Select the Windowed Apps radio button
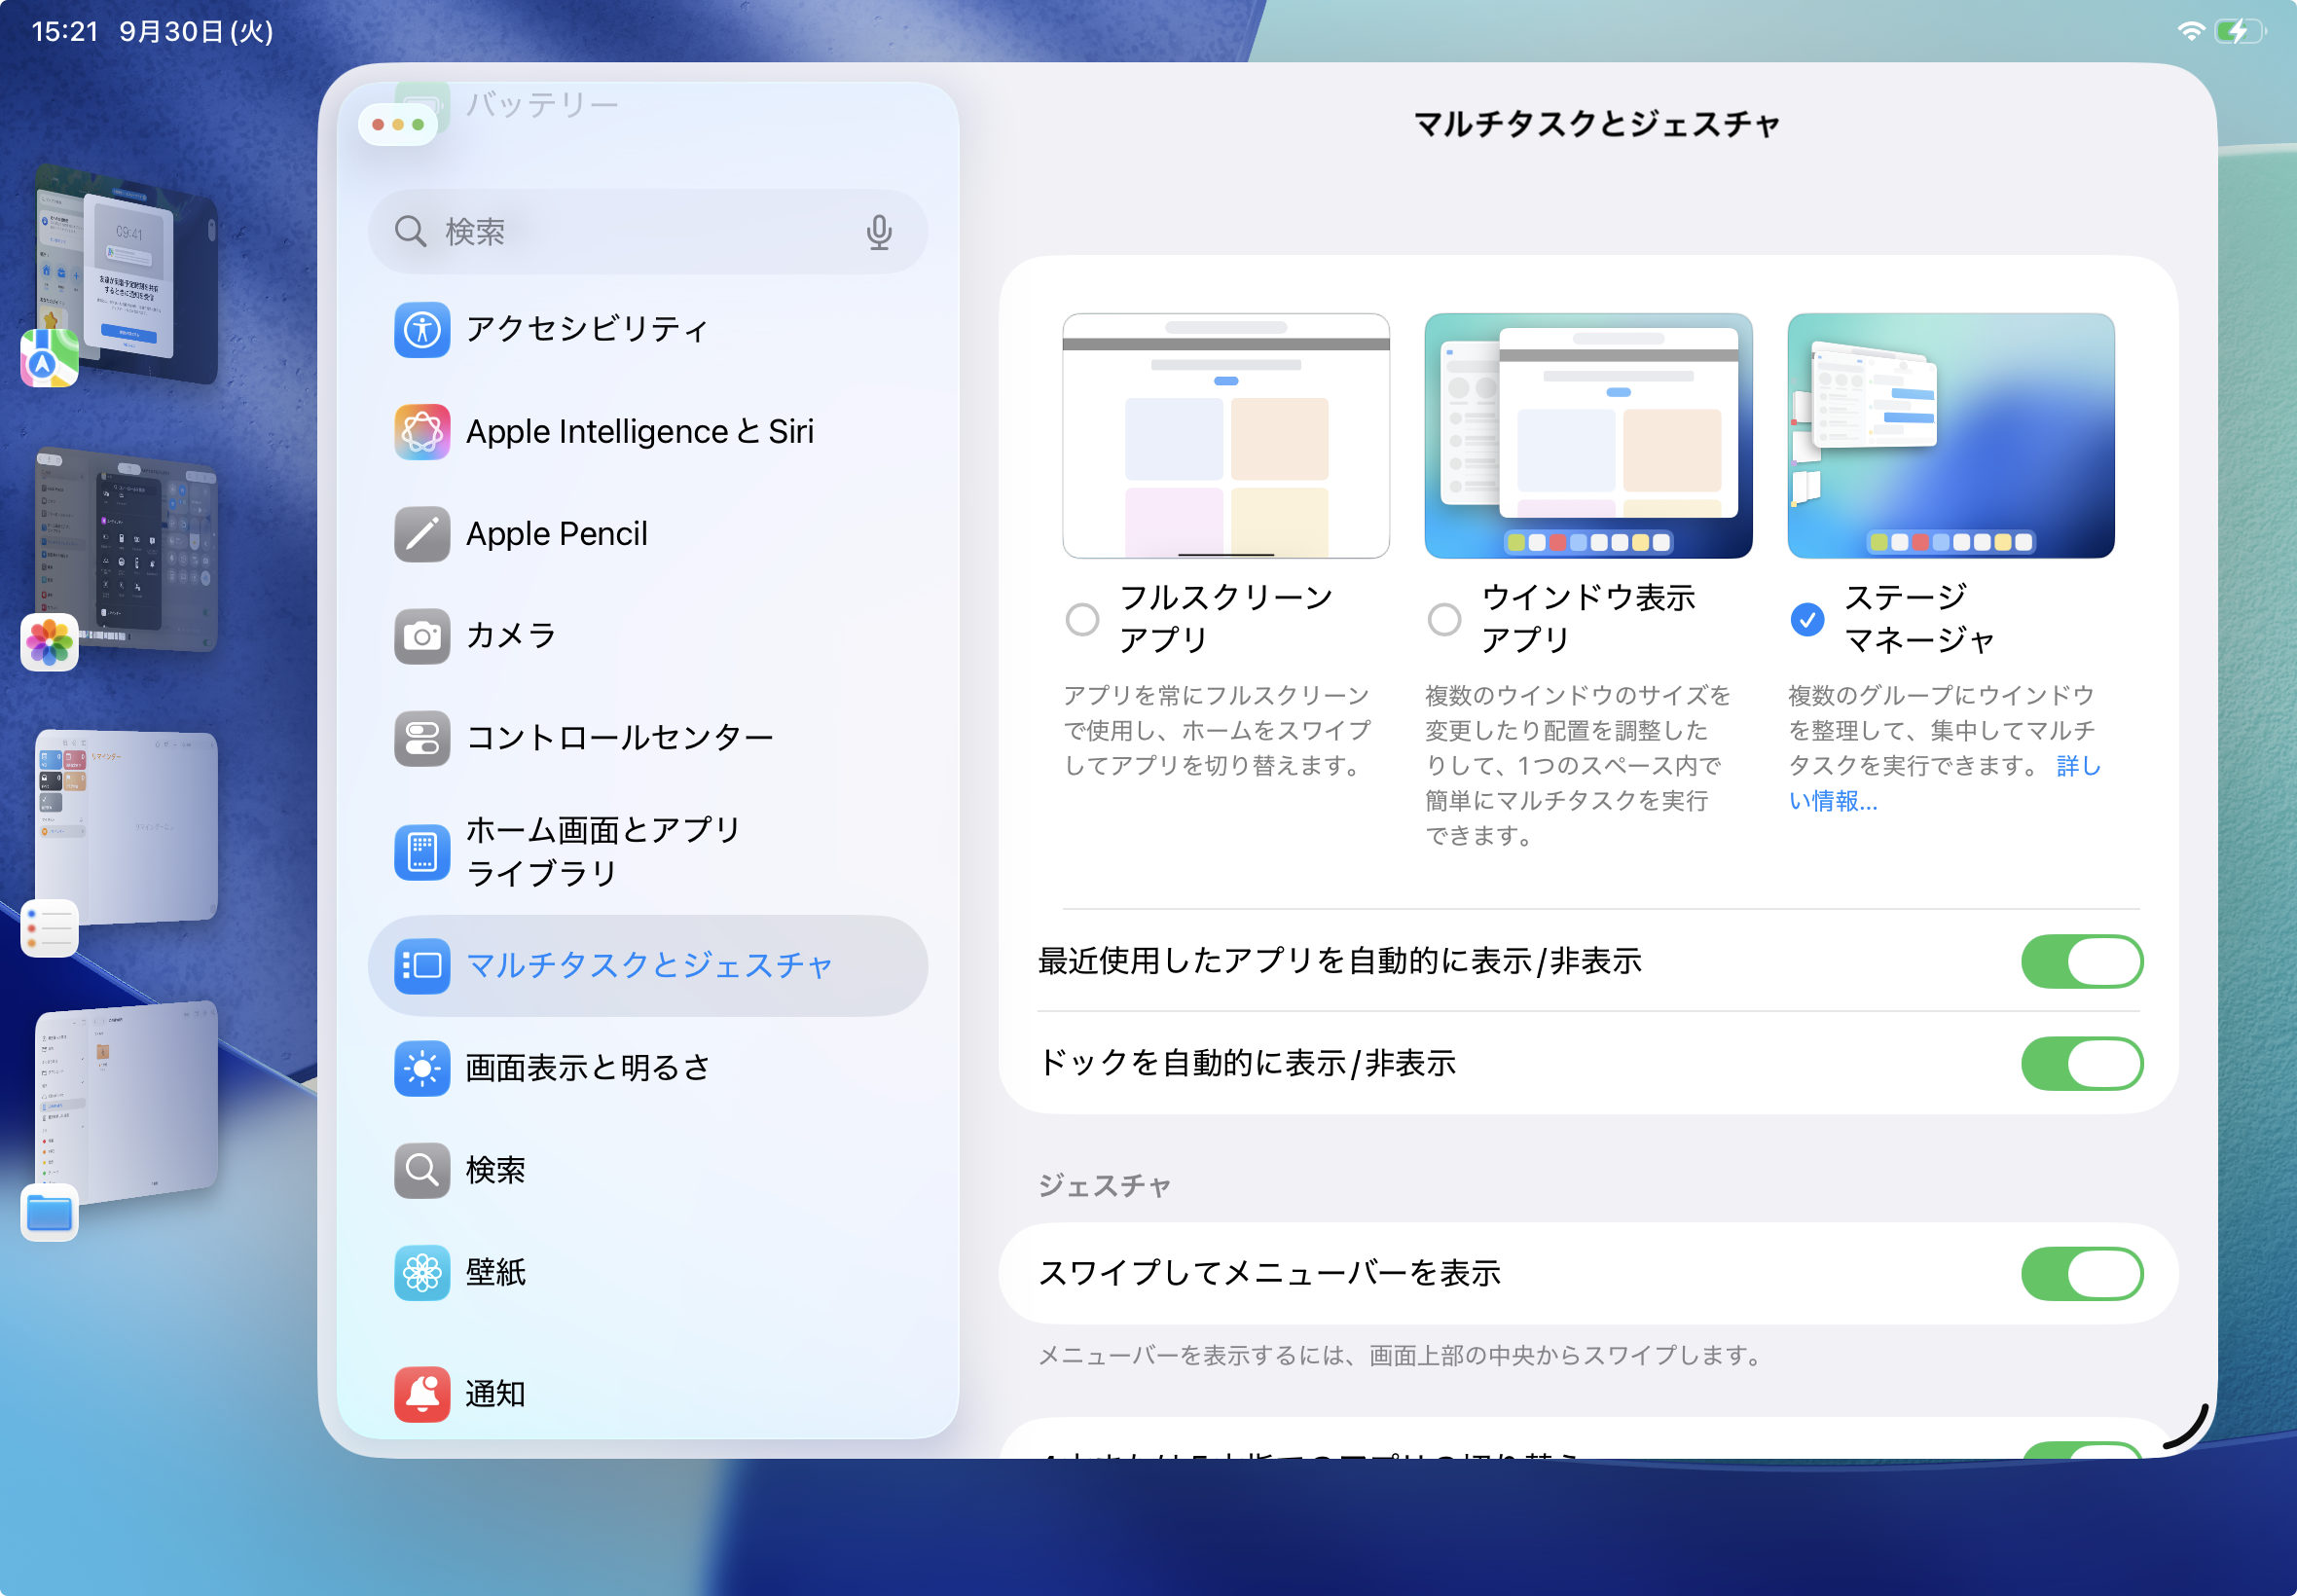 [1444, 619]
